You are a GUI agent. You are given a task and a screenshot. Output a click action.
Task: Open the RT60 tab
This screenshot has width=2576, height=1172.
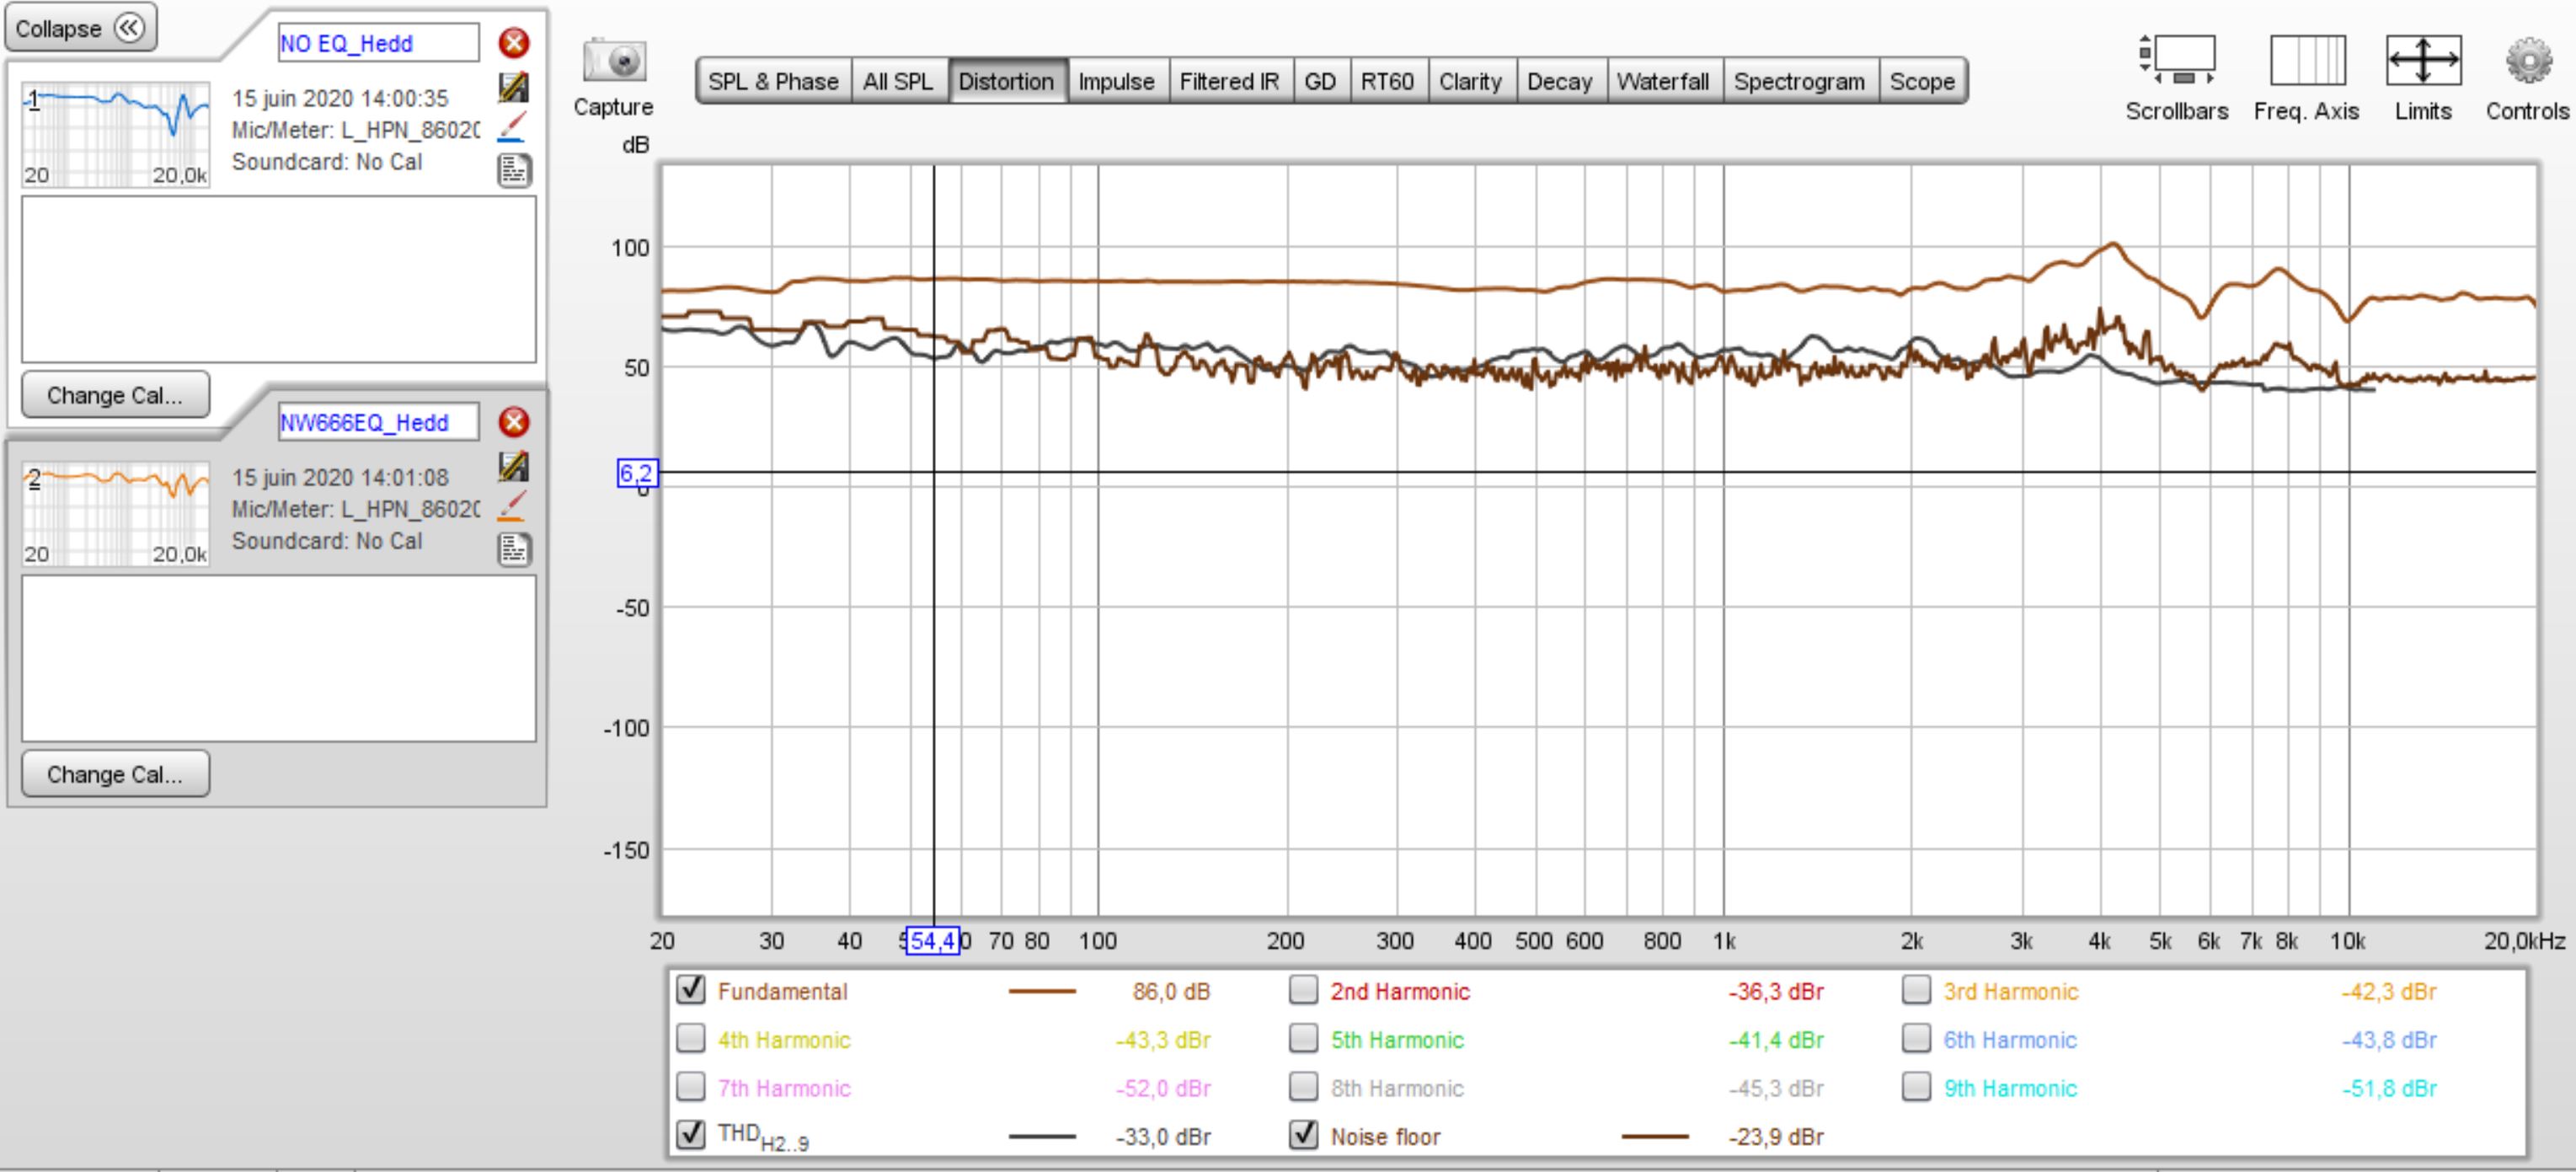point(1387,81)
